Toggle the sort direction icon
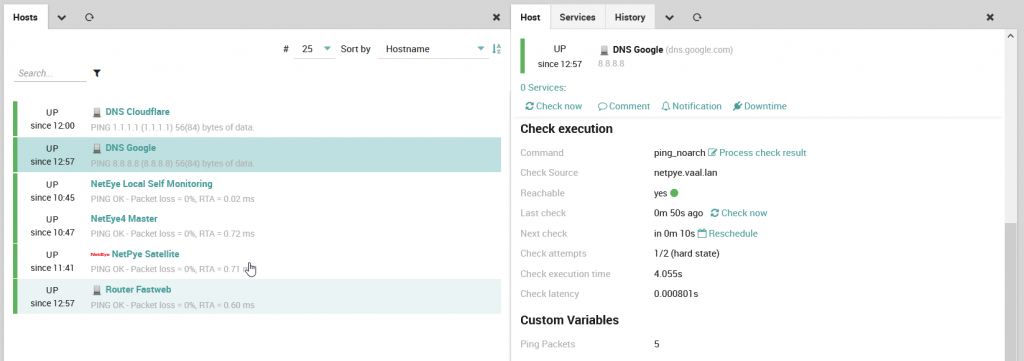The height and width of the screenshot is (361, 1024). click(496, 49)
